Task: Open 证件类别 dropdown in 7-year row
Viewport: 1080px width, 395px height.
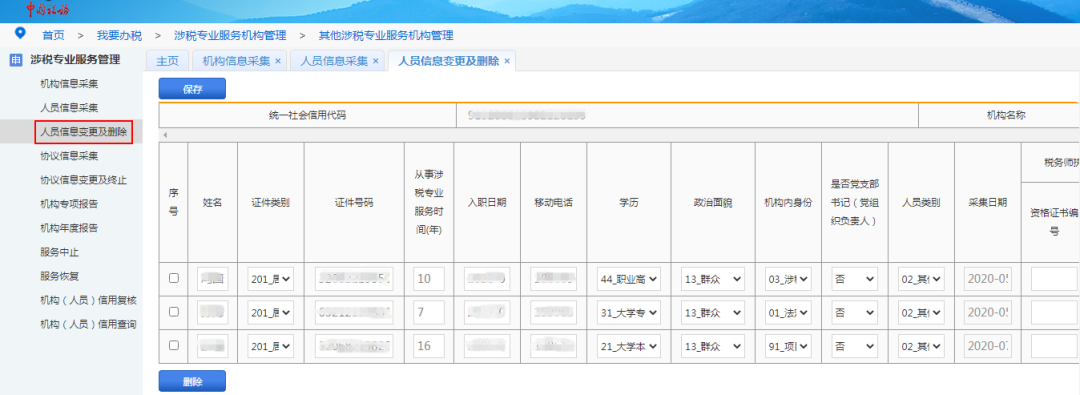Action: tap(271, 313)
